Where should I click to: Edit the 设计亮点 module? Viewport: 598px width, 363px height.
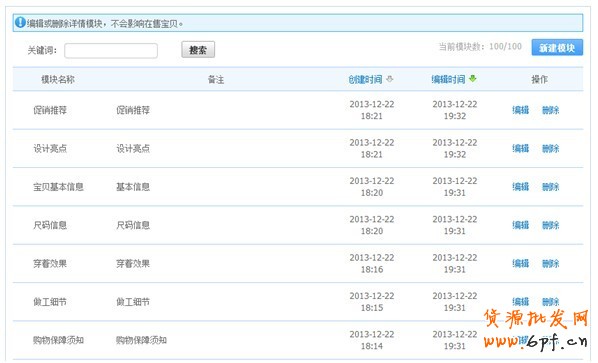[x=521, y=148]
